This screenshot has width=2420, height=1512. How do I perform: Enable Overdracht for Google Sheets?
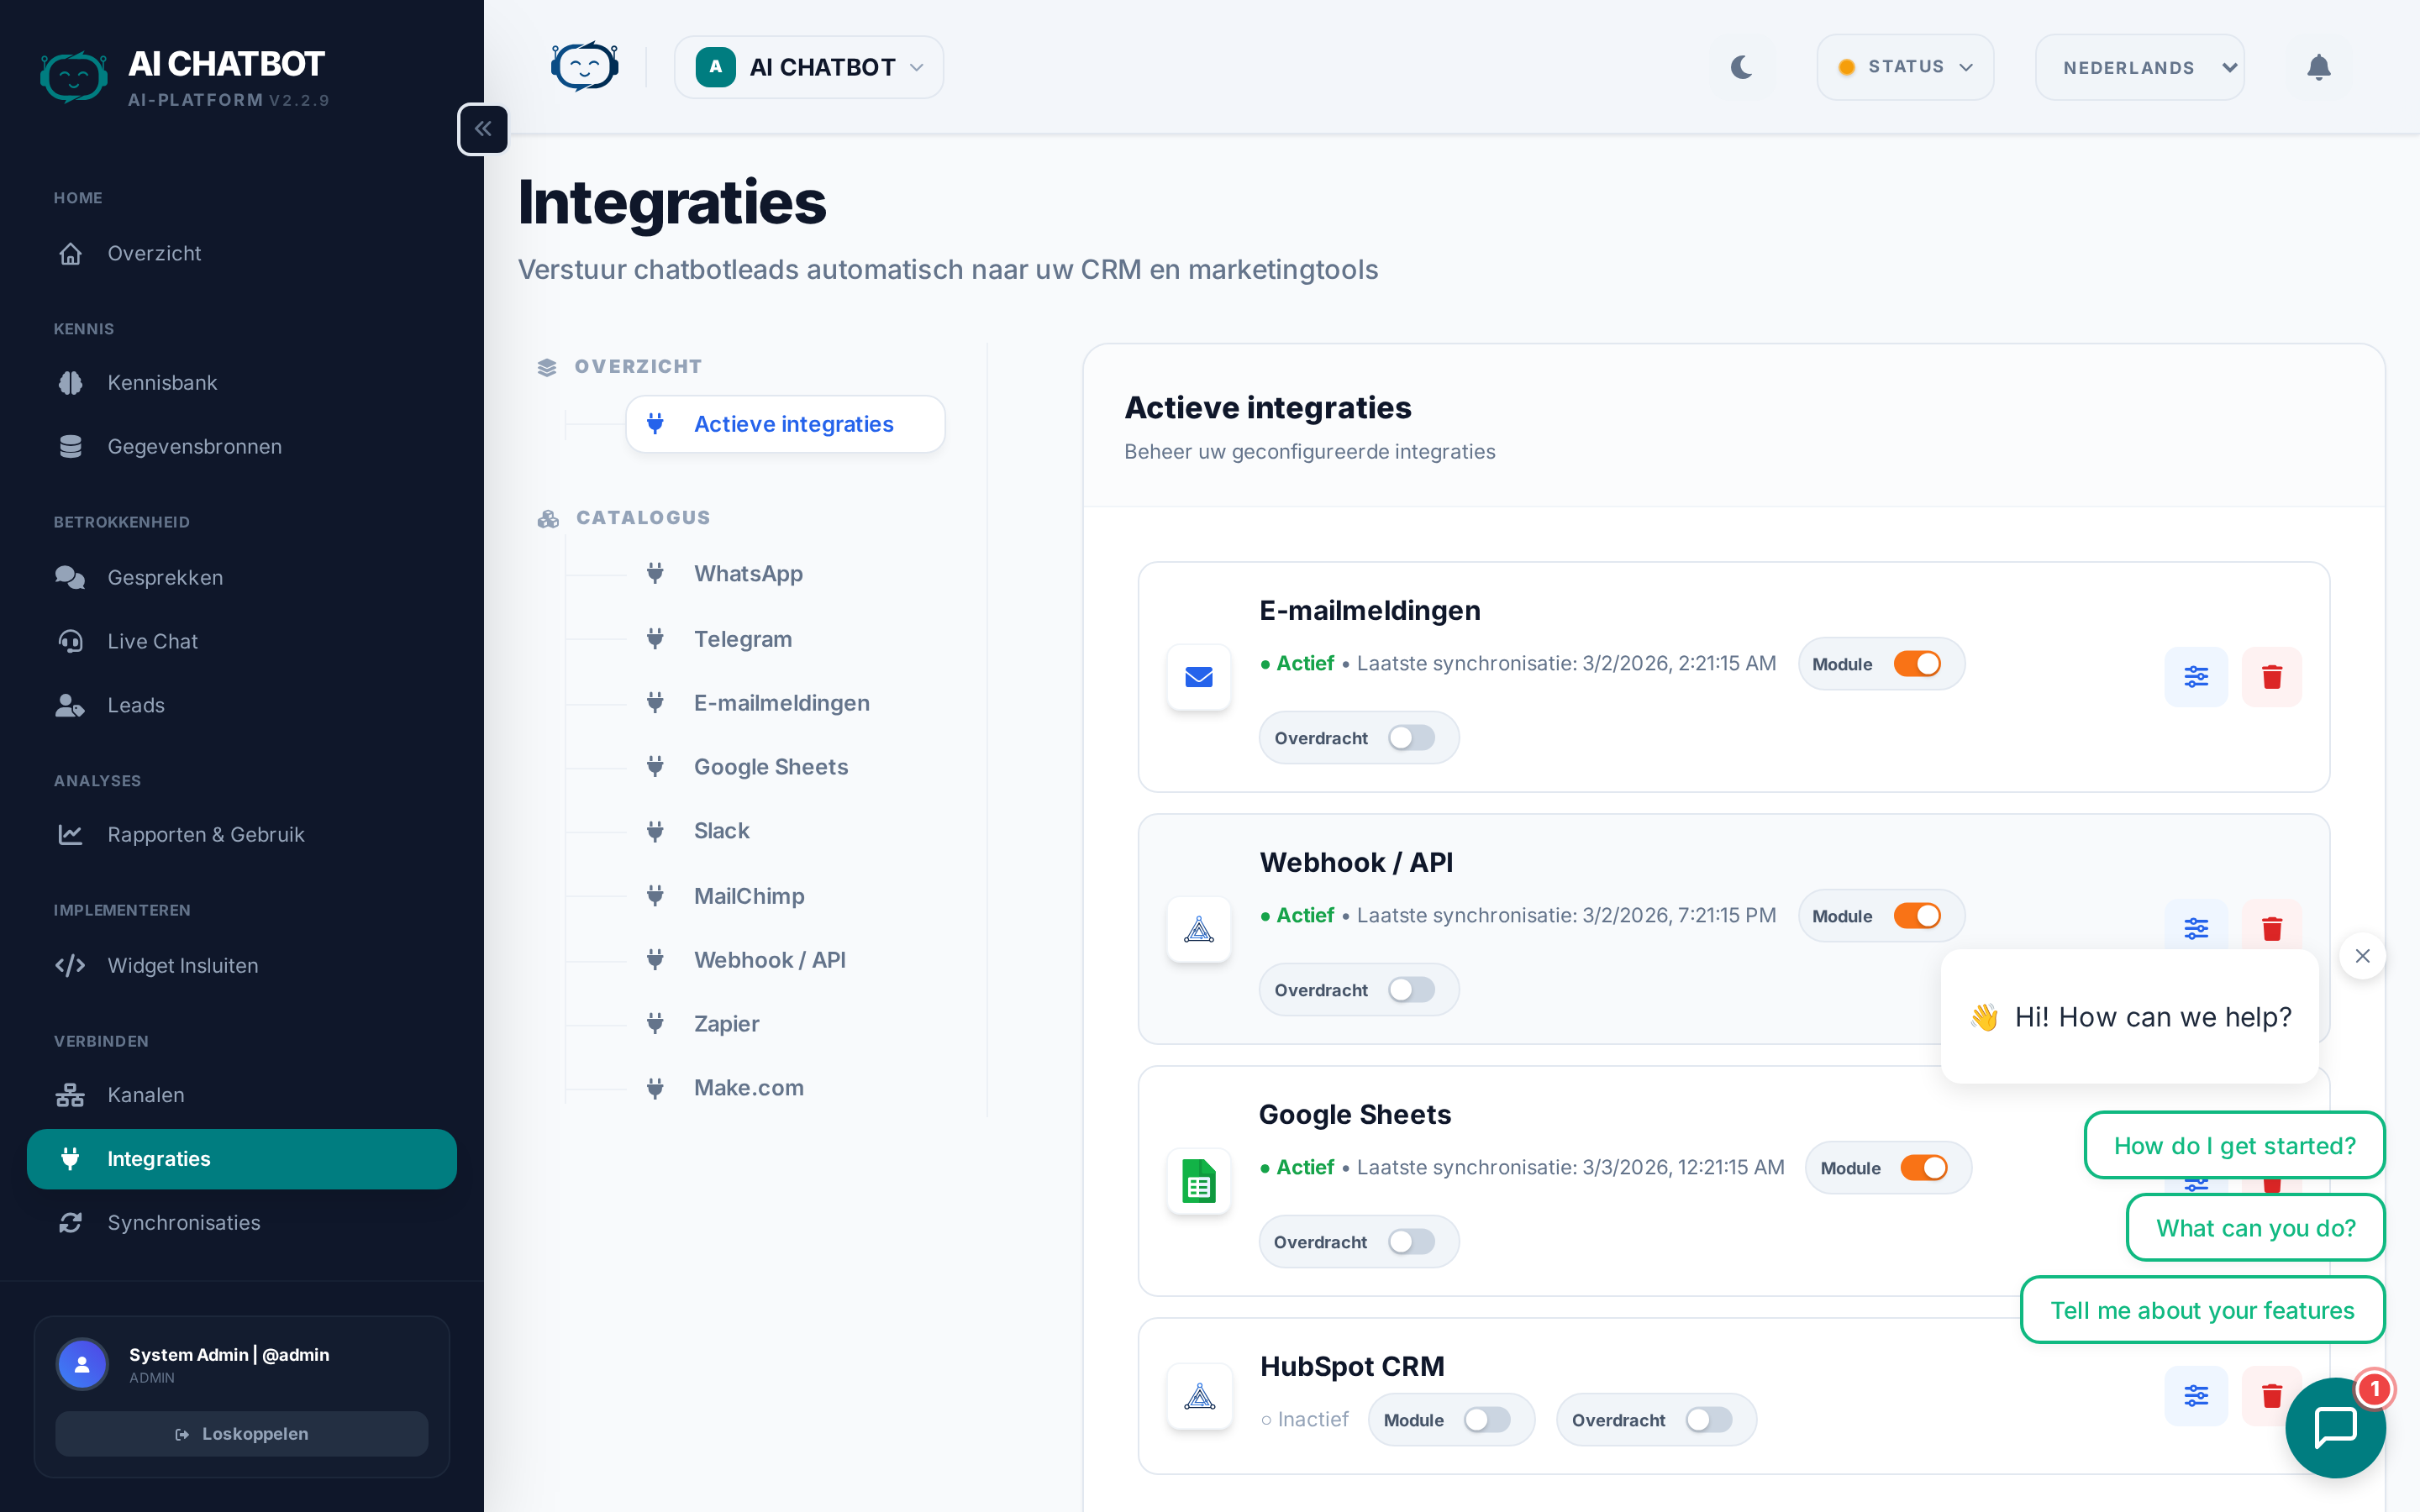pos(1412,1241)
